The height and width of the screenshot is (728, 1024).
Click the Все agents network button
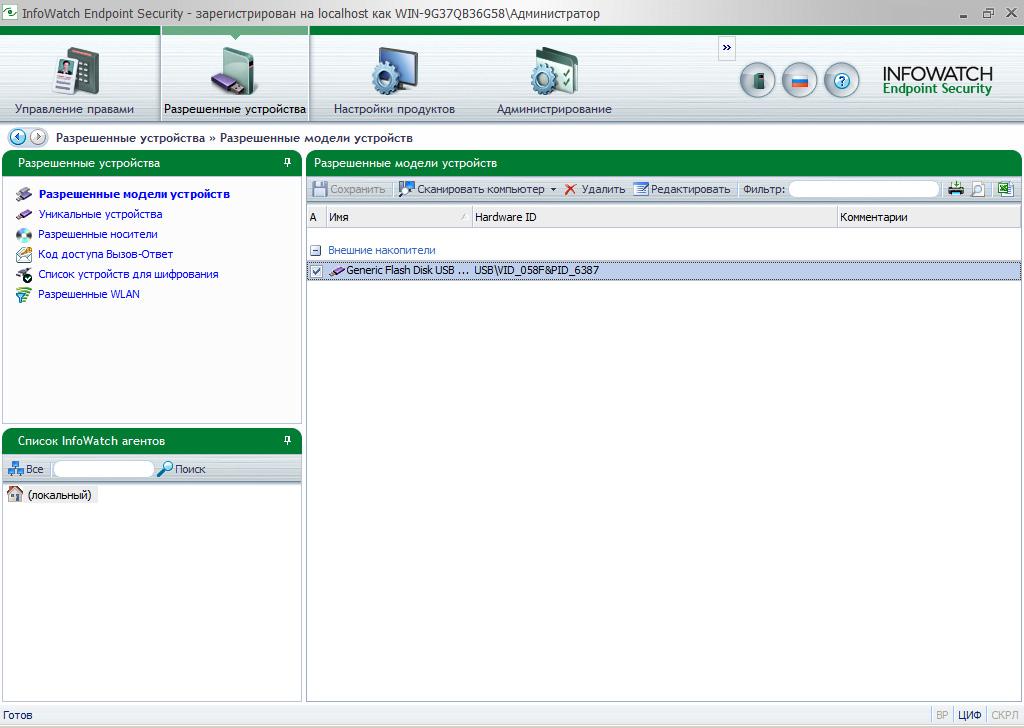pos(26,469)
